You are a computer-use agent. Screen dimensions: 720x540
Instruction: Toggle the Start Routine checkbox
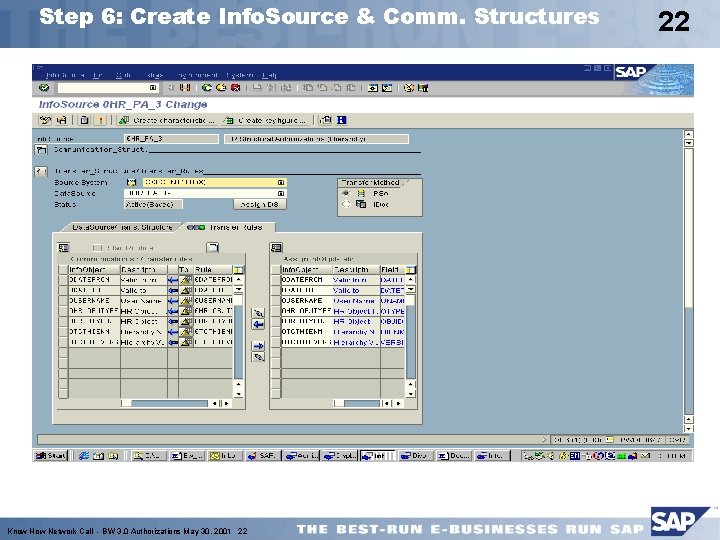click(97, 248)
